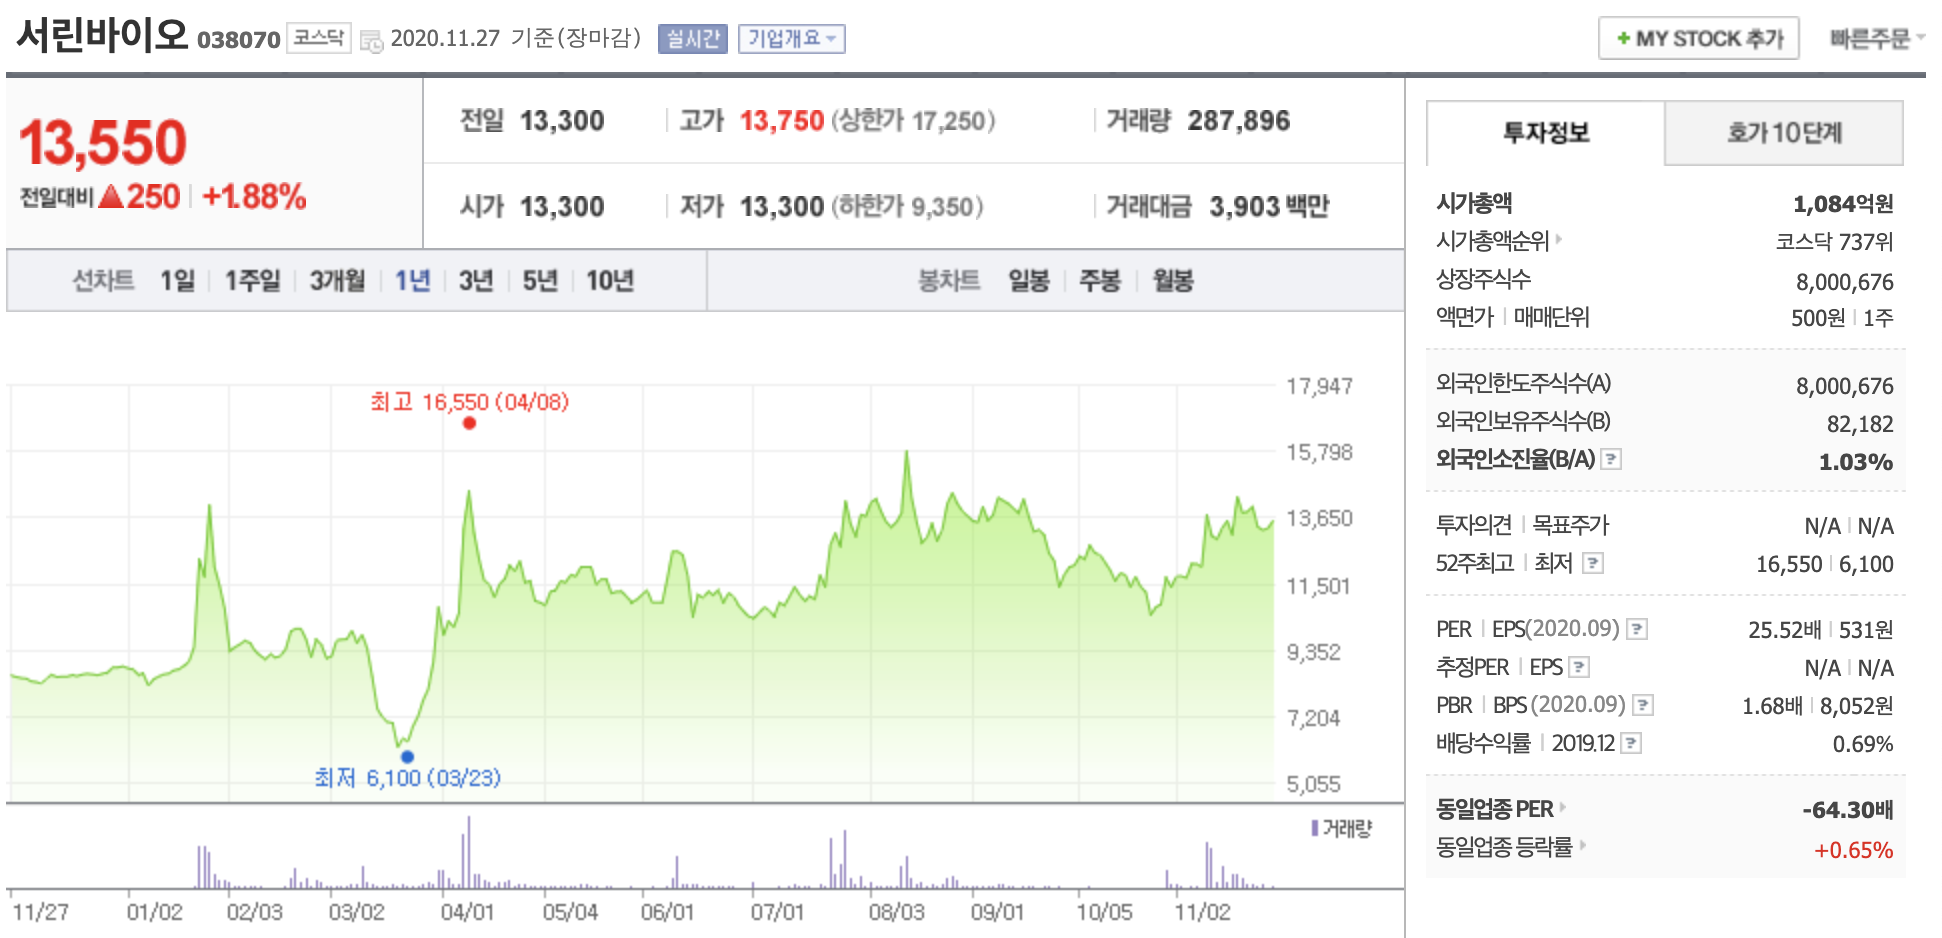Expand 시가총액순위 arrow link
The image size is (1942, 938).
pyautogui.click(x=1559, y=239)
